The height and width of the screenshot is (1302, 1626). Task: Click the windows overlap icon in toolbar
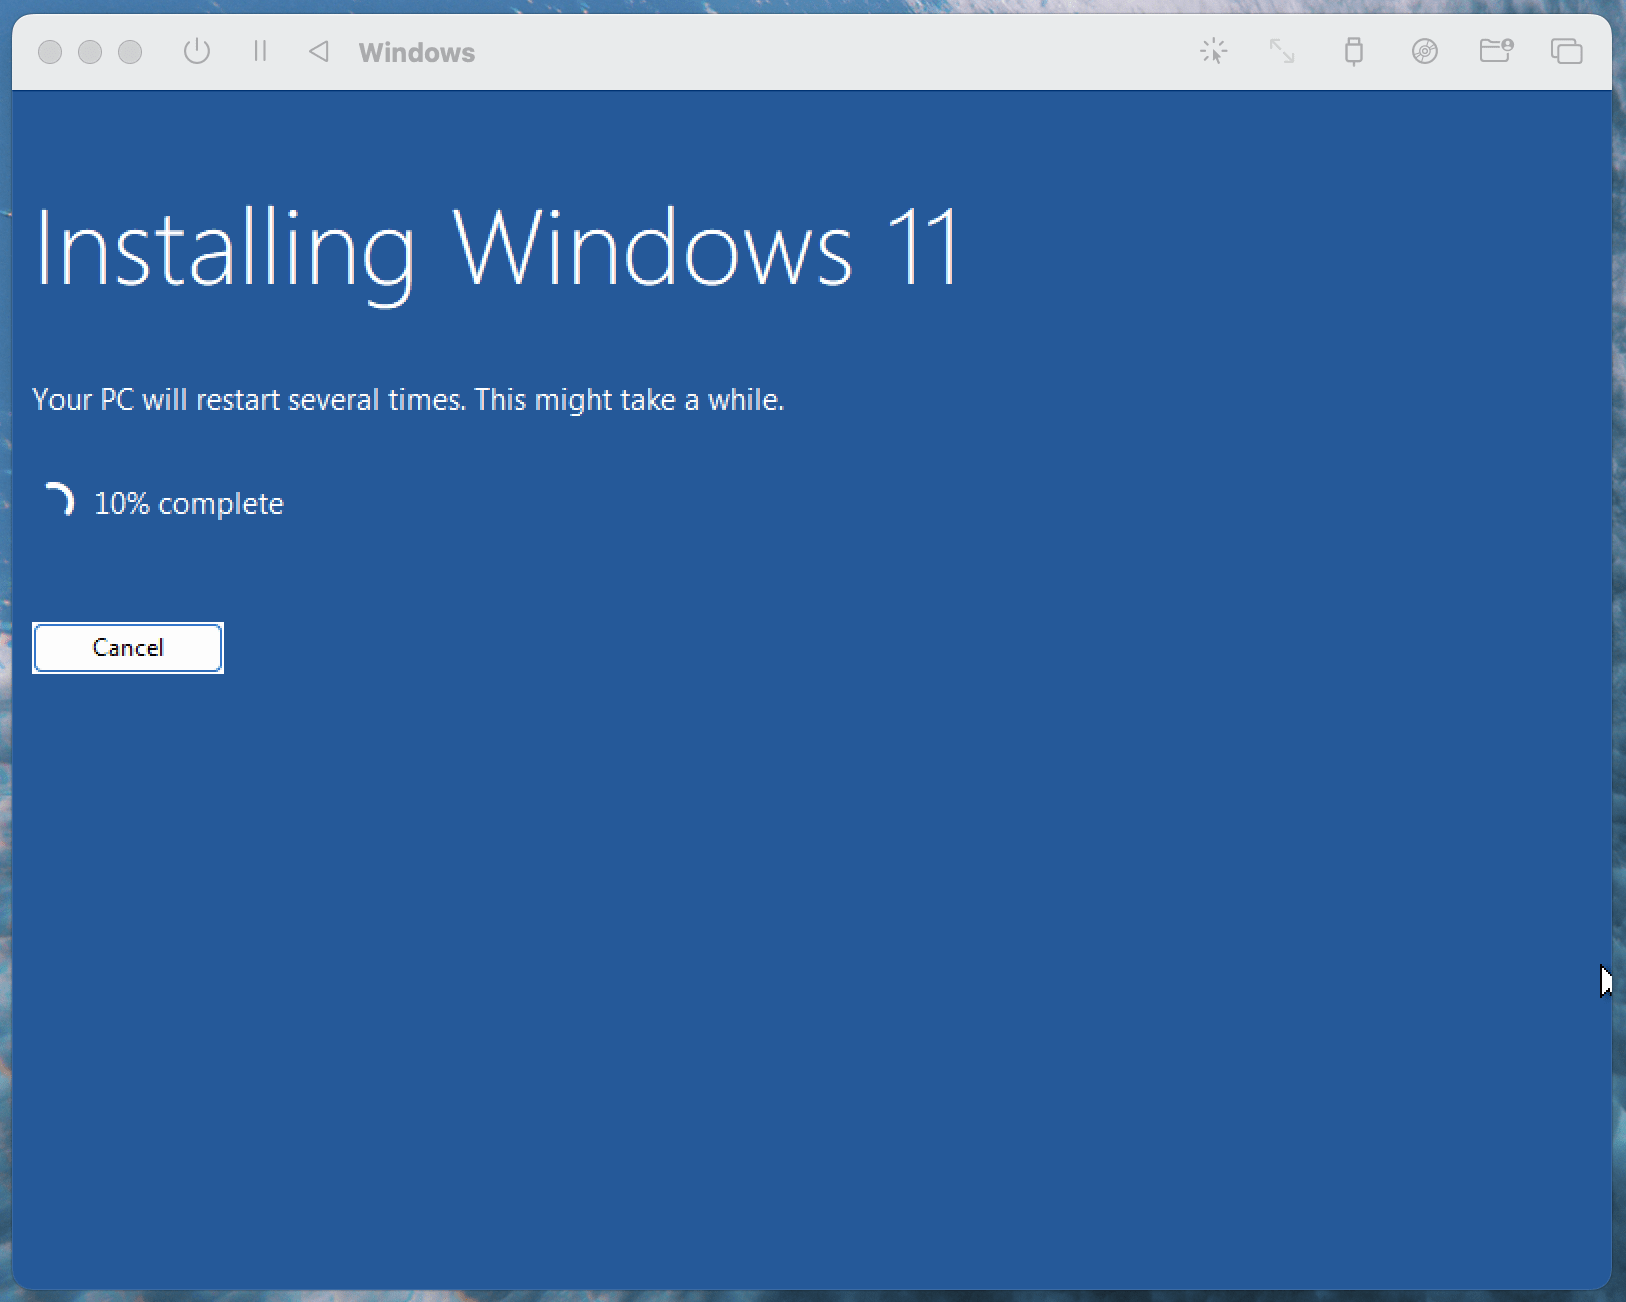tap(1566, 51)
